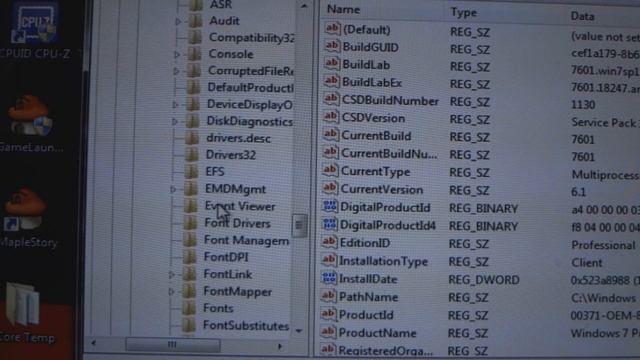This screenshot has width=640, height=360.
Task: Click the string icon beside CurrentVersion
Action: (330, 189)
